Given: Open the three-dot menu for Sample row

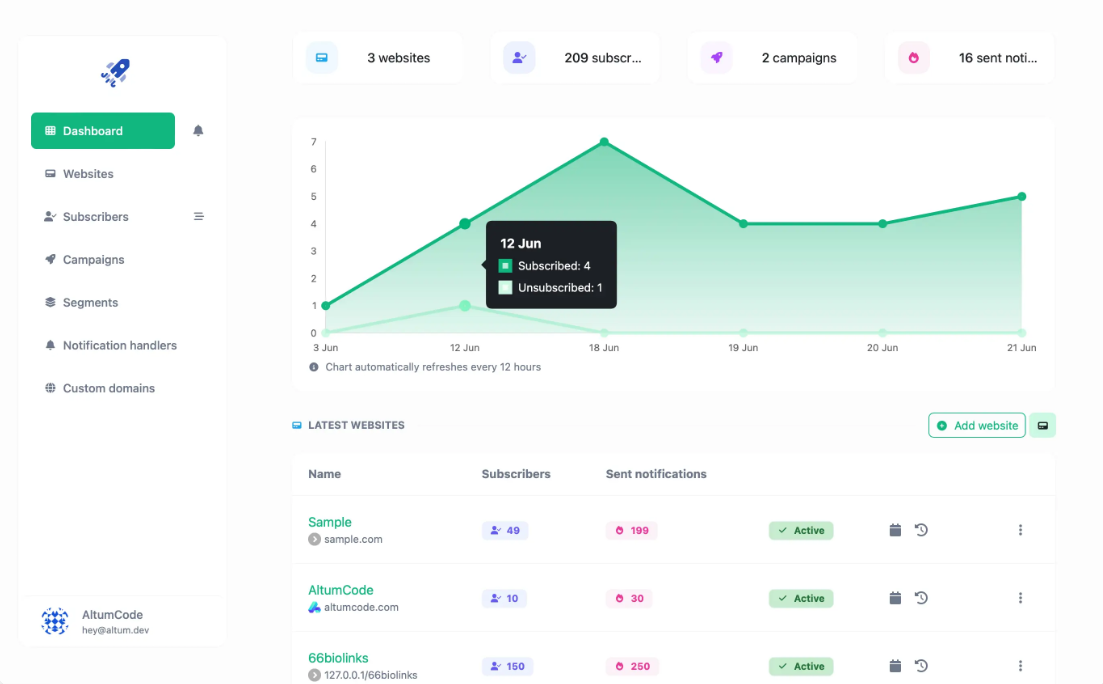Looking at the screenshot, I should point(1020,530).
